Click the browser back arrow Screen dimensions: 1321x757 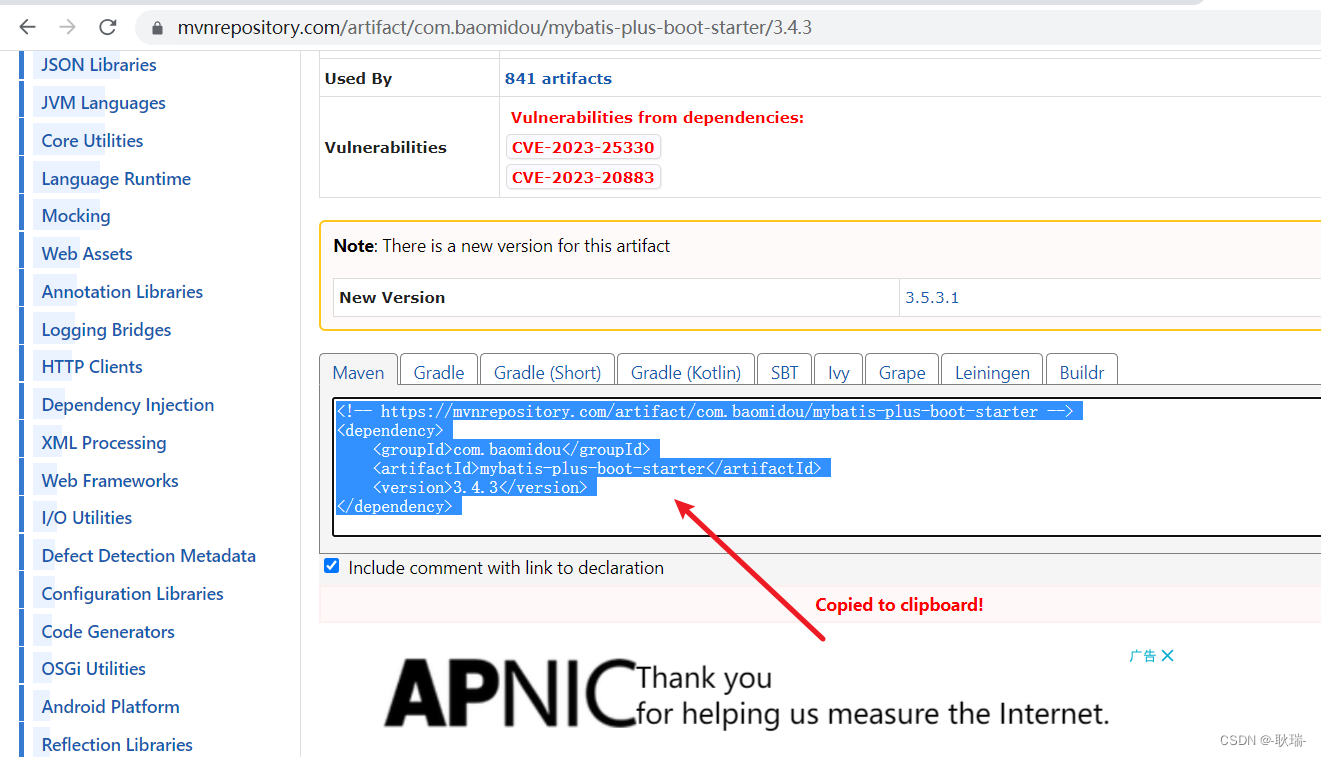28,27
